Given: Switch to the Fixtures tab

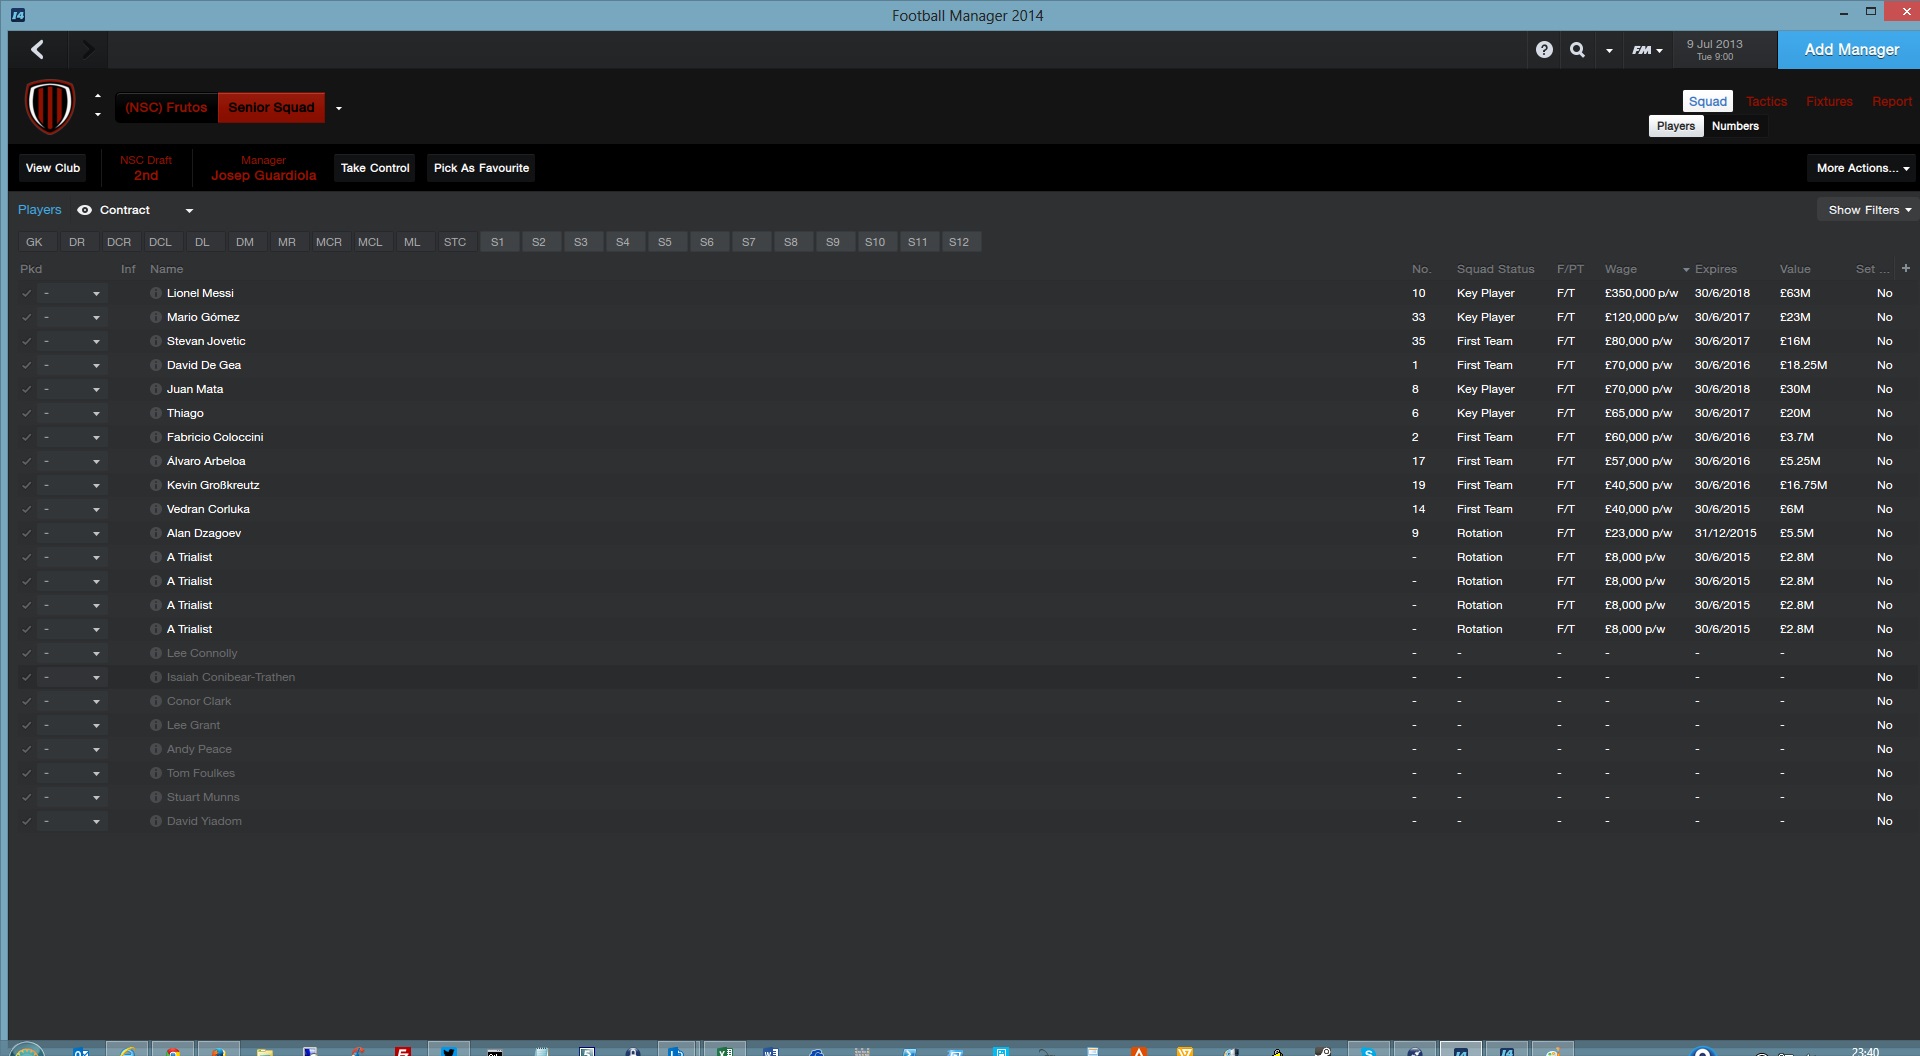Looking at the screenshot, I should pyautogui.click(x=1829, y=101).
